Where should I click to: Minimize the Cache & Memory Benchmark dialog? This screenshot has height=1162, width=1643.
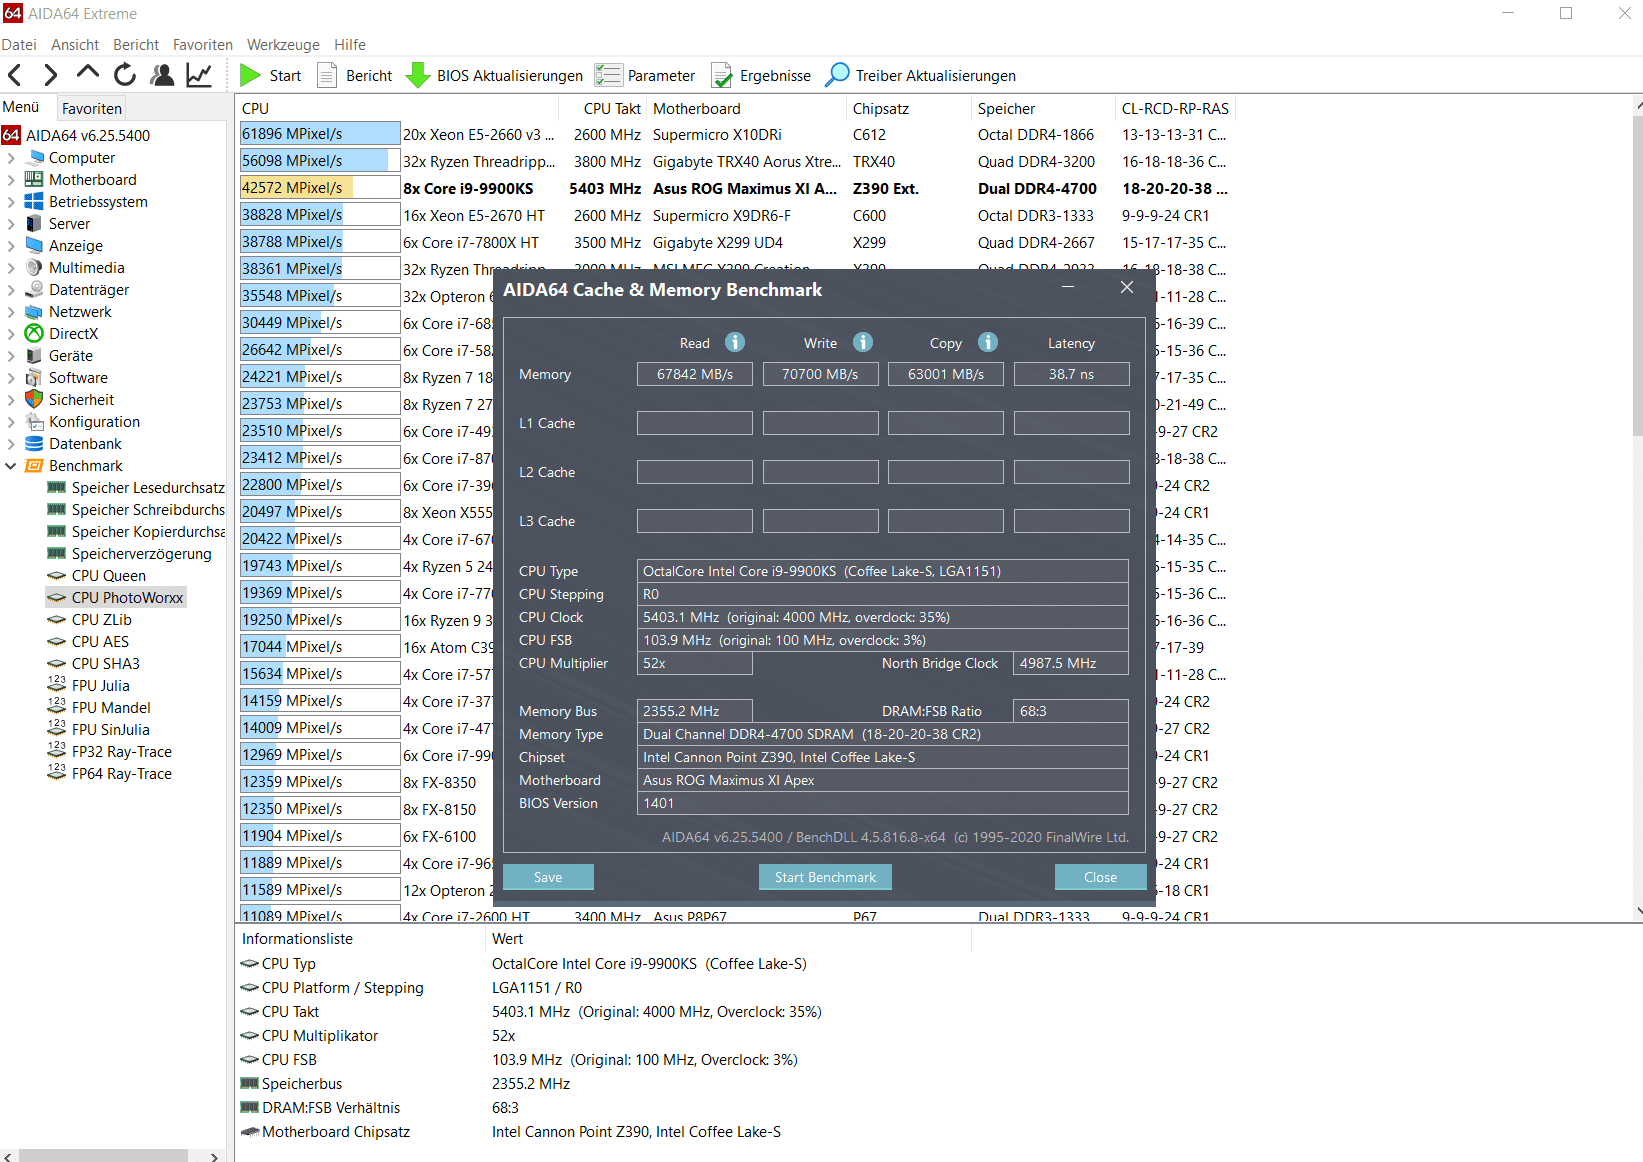[x=1068, y=288]
